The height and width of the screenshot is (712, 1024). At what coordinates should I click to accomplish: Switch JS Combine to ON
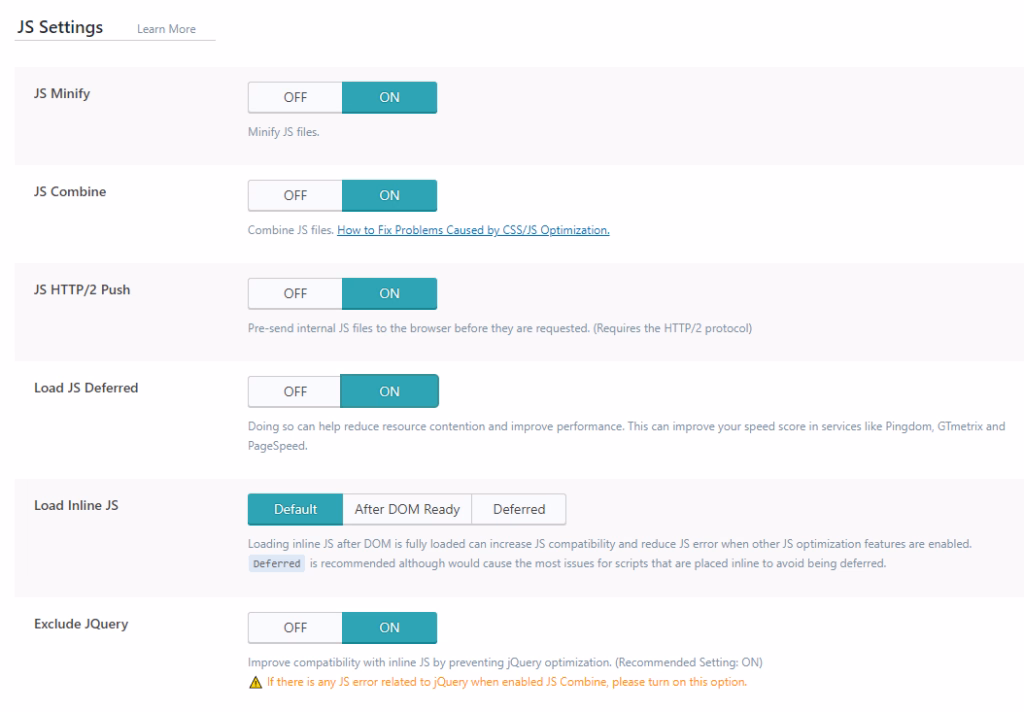coord(389,195)
